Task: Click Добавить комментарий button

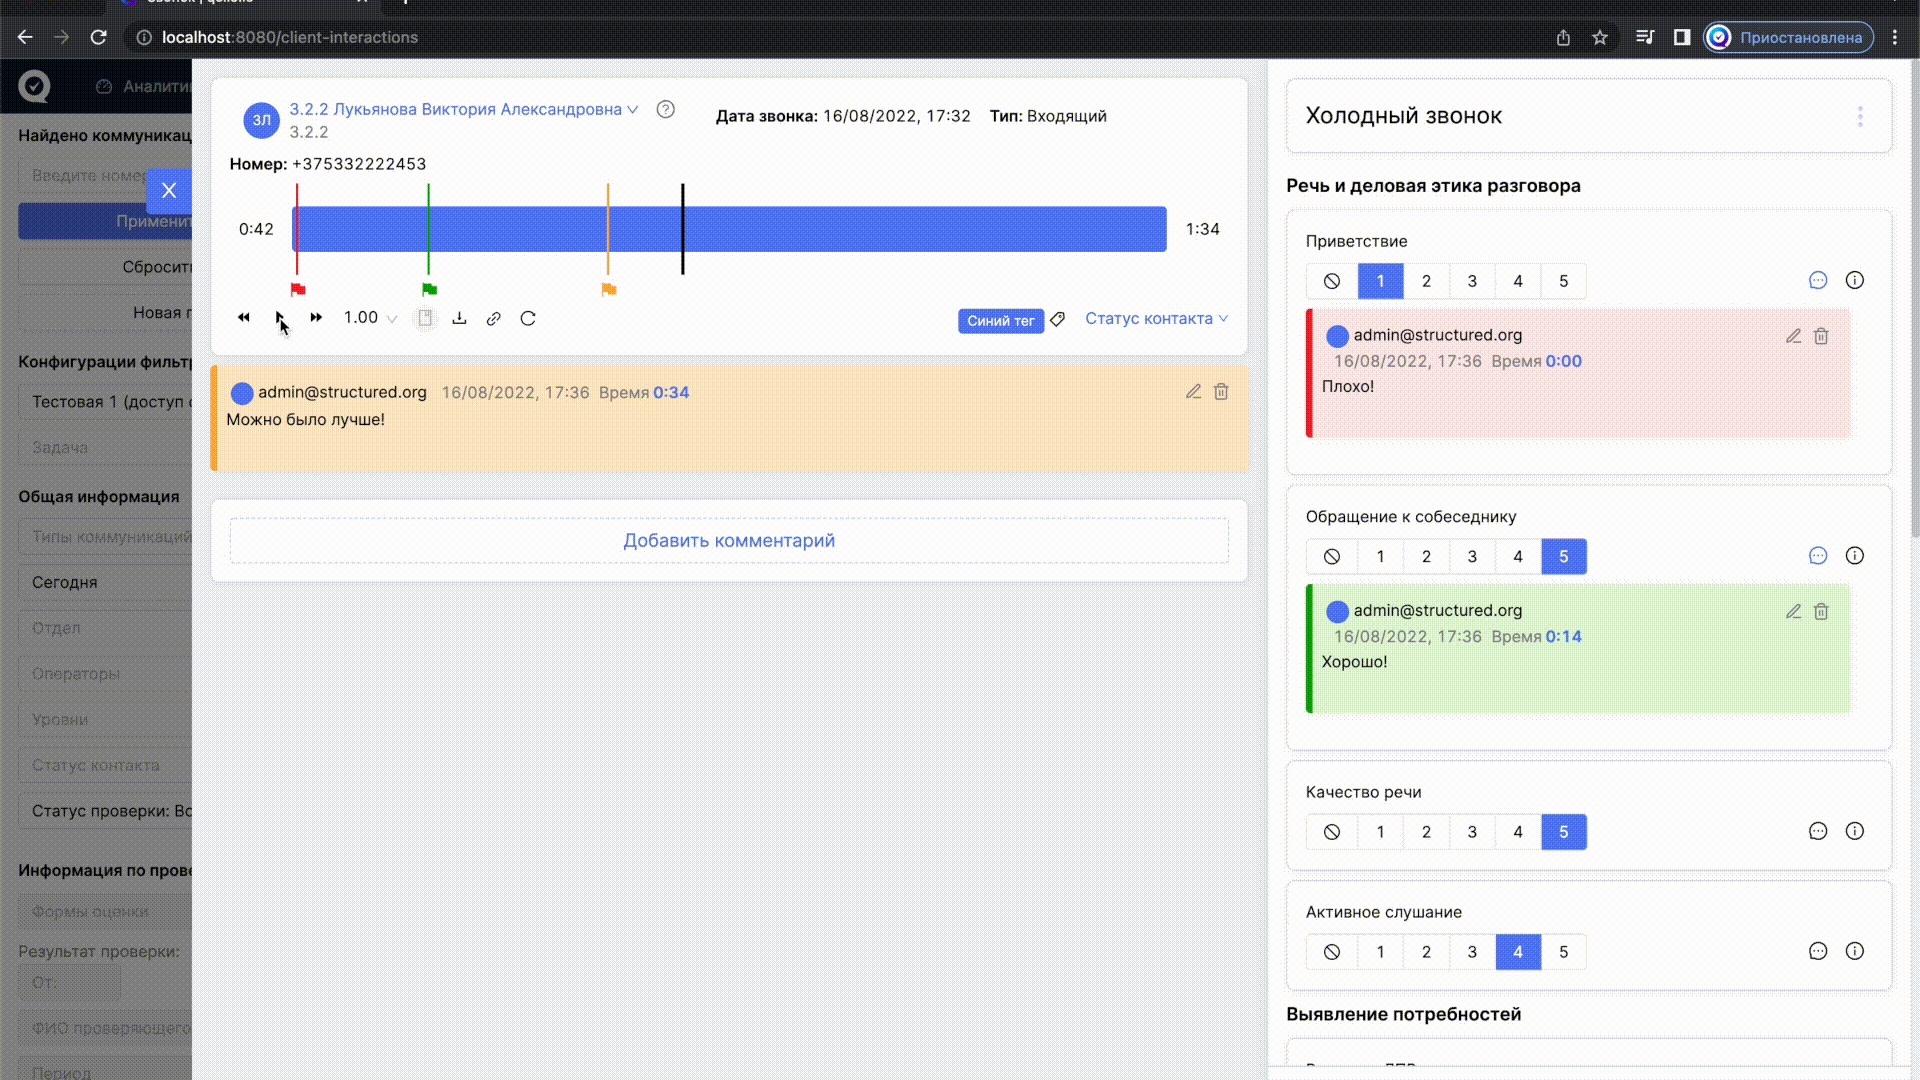Action: pyautogui.click(x=729, y=541)
